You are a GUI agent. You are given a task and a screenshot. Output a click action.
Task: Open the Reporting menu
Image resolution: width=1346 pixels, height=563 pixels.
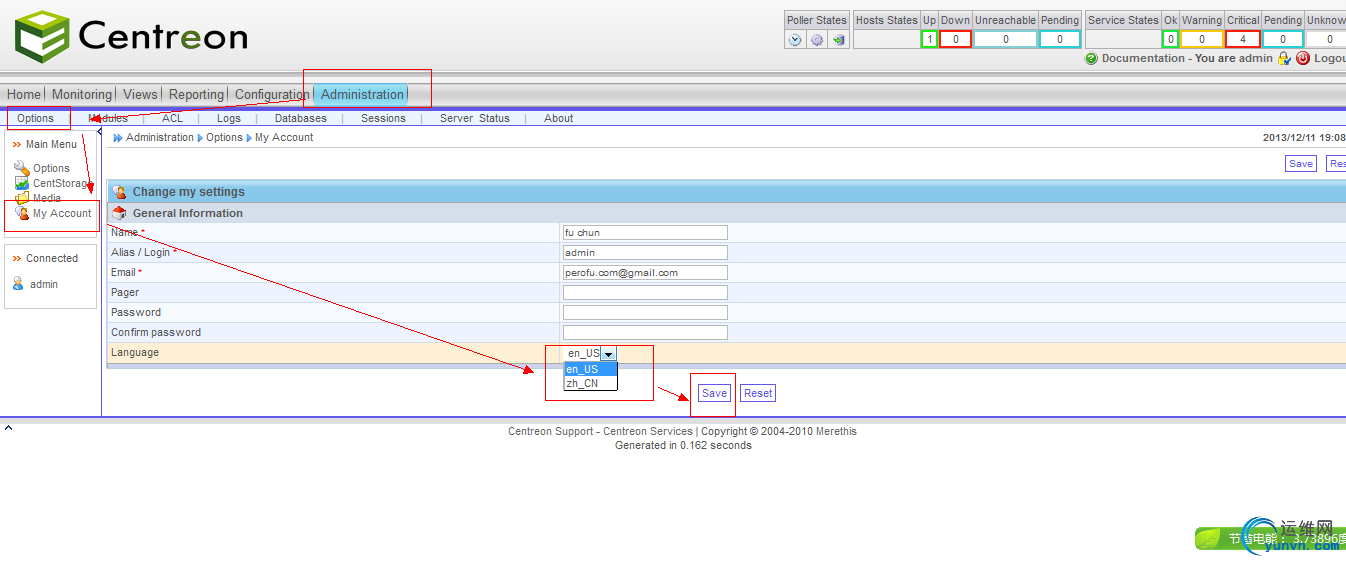pyautogui.click(x=196, y=95)
